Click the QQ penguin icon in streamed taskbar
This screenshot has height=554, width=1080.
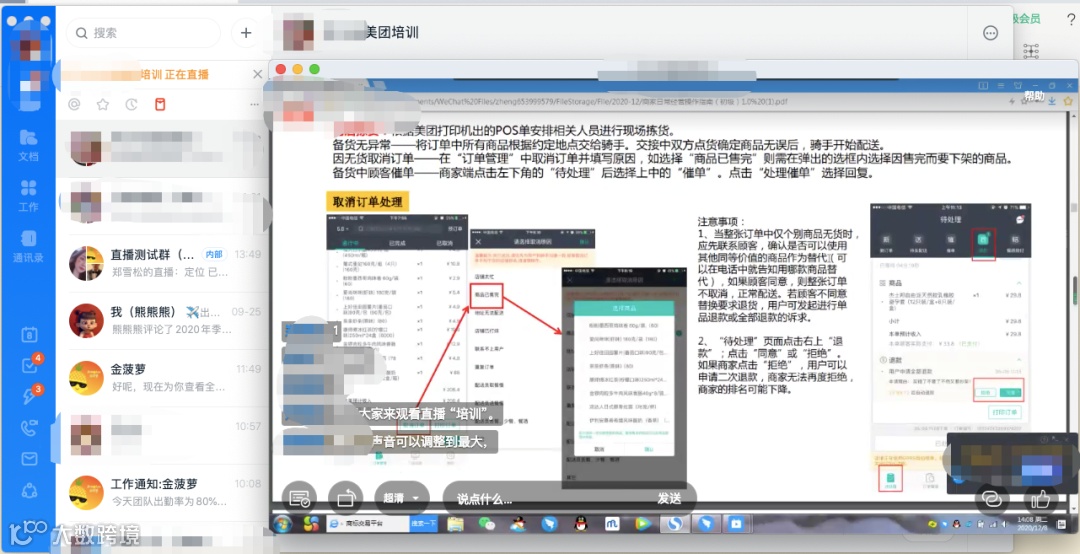coord(581,524)
